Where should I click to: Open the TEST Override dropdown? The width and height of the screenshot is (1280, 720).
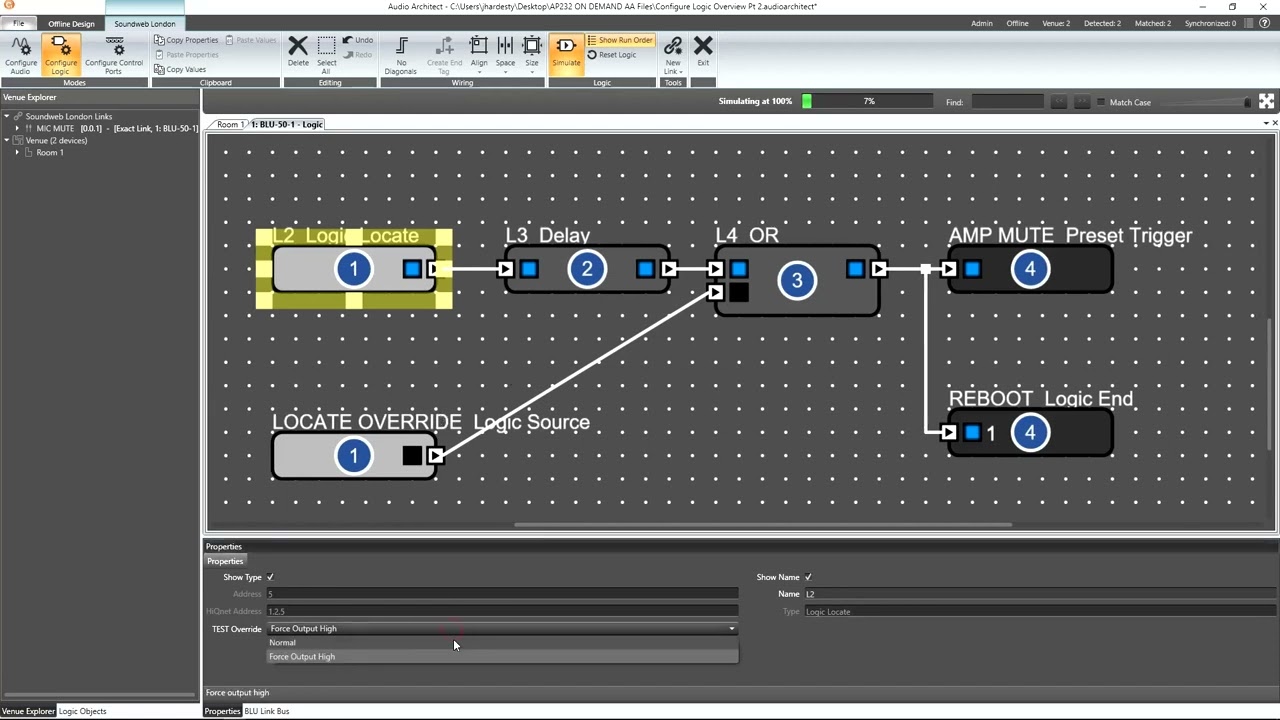click(x=502, y=628)
